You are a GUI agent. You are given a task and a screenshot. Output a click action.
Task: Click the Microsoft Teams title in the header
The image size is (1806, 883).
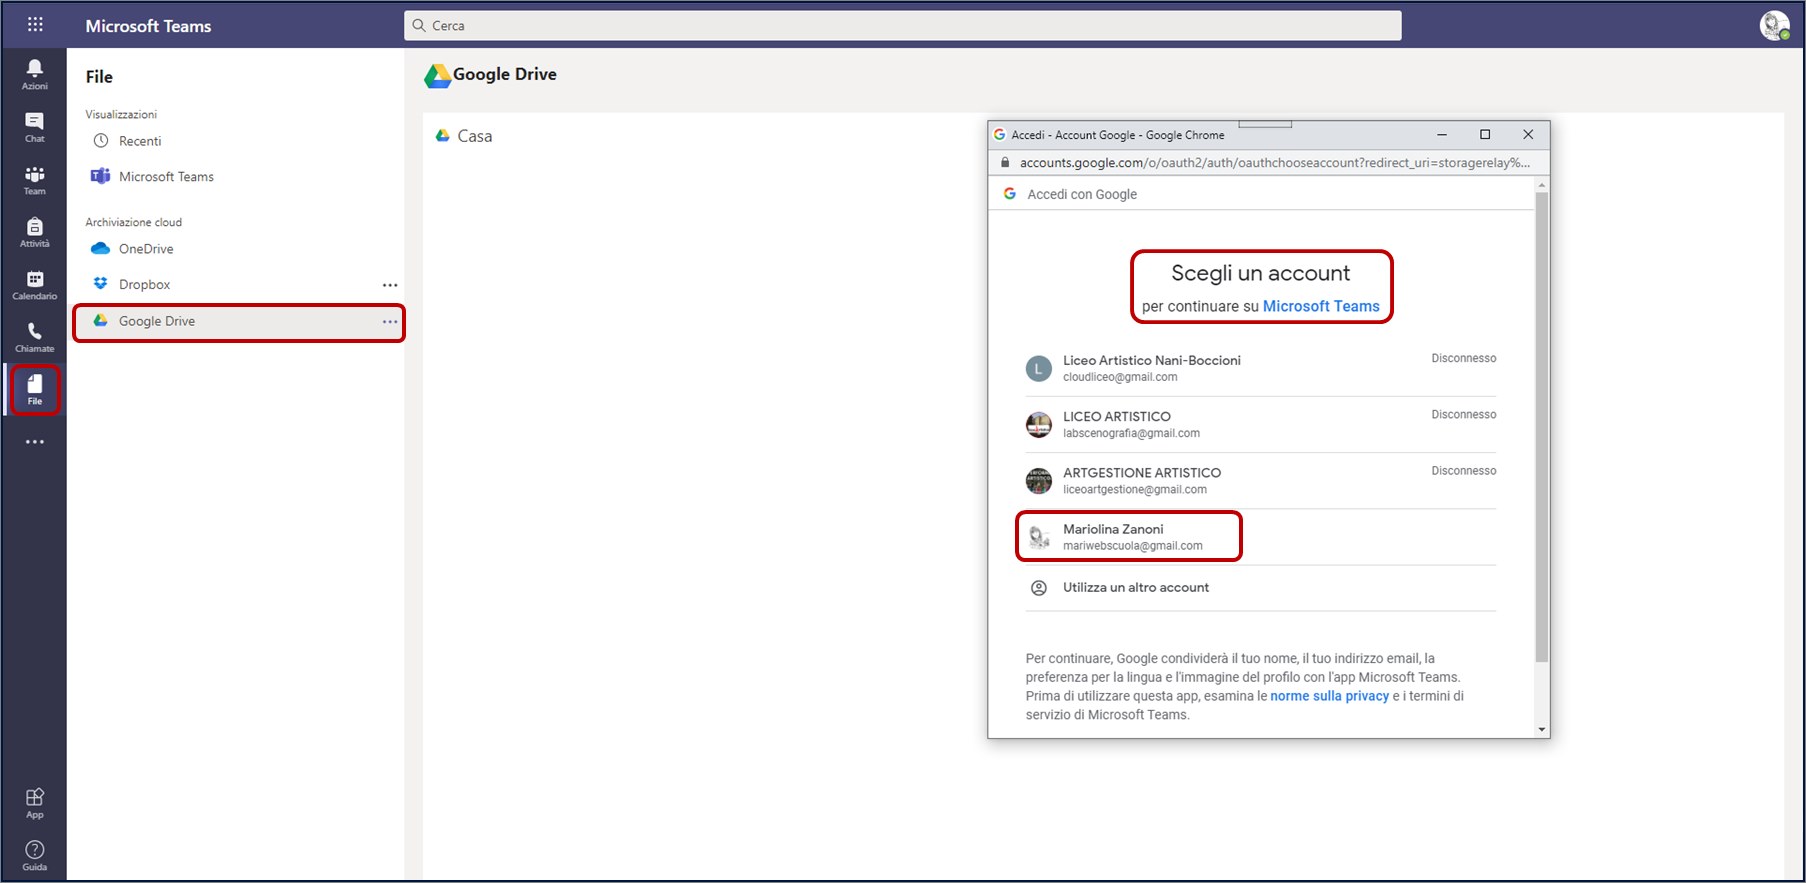tap(148, 26)
